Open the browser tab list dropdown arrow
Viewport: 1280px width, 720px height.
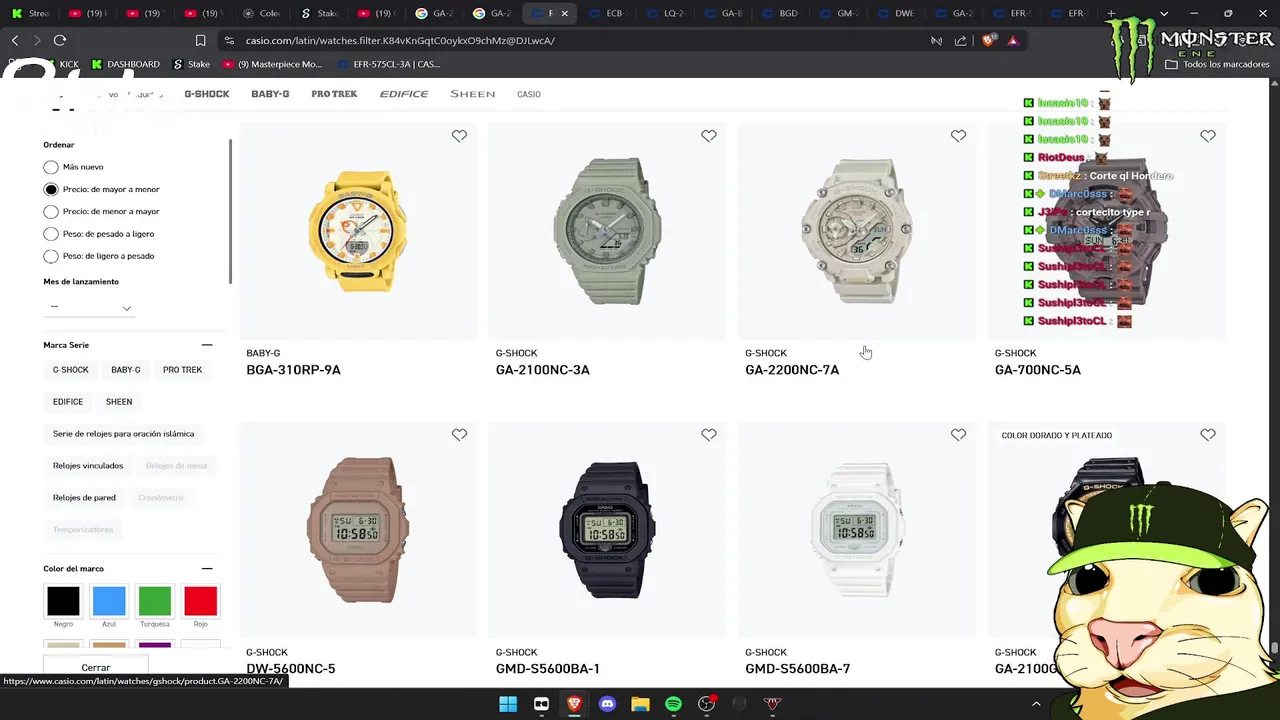click(1163, 14)
